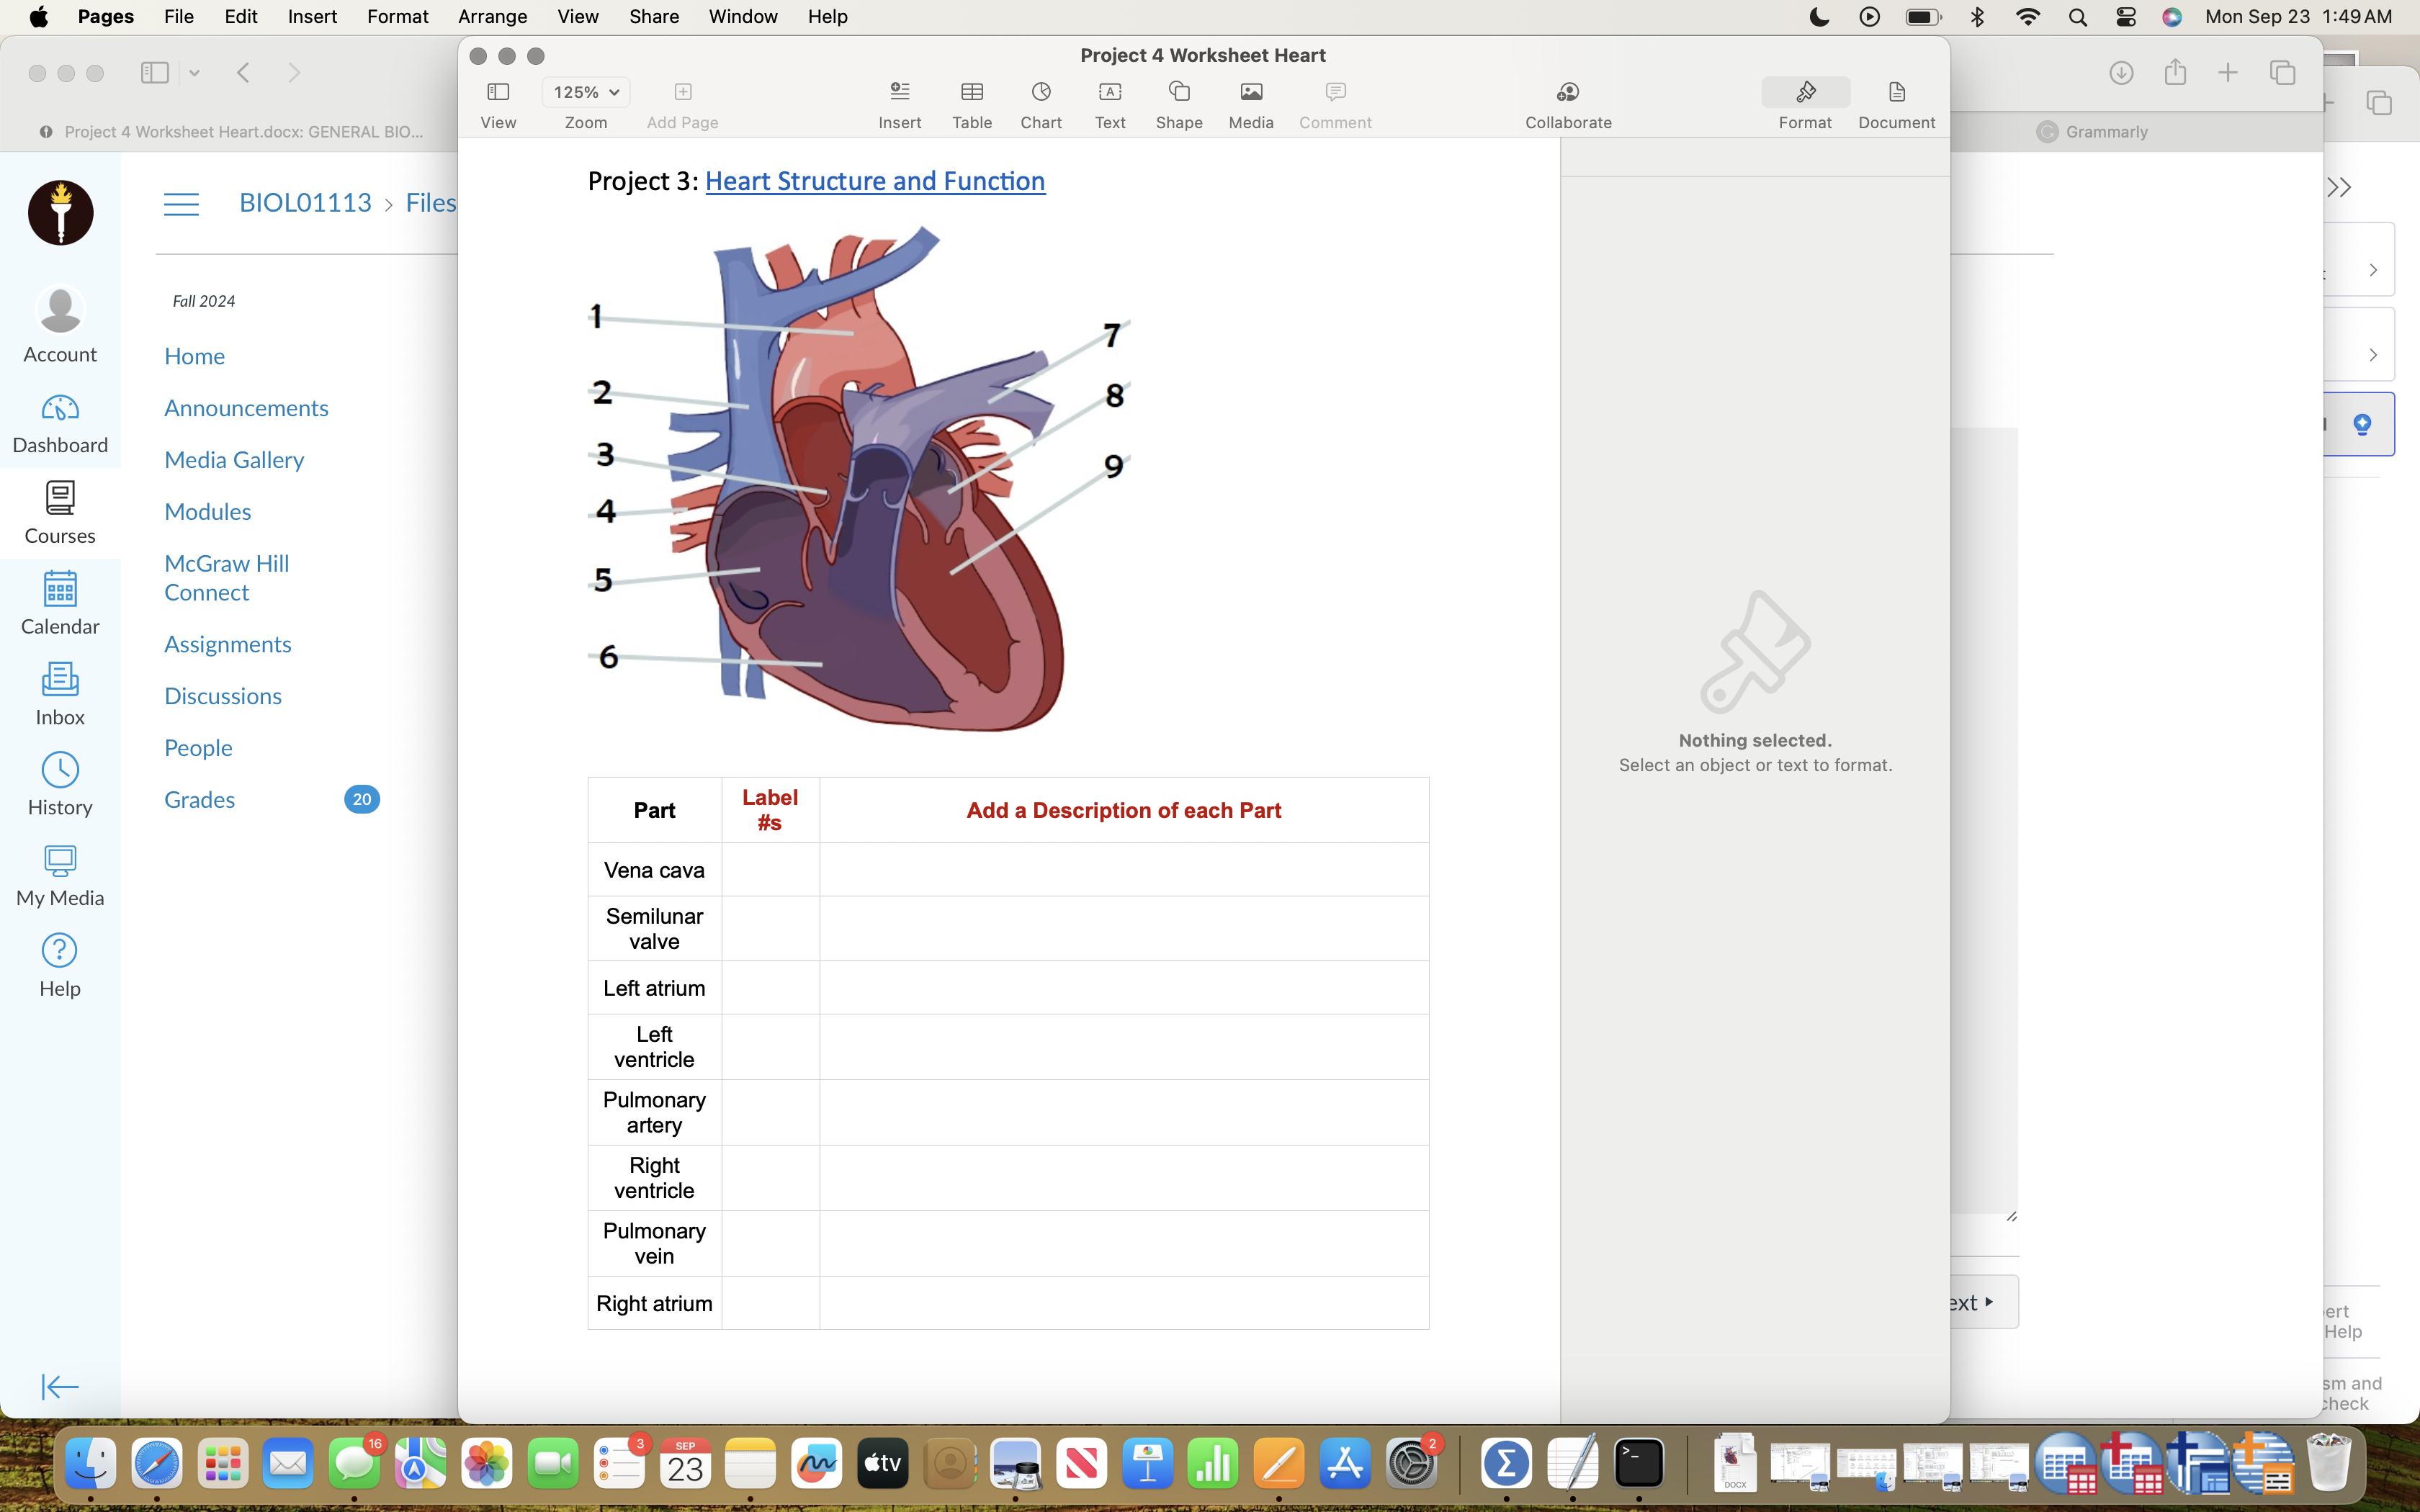Open Safari downloads

pos(2121,72)
